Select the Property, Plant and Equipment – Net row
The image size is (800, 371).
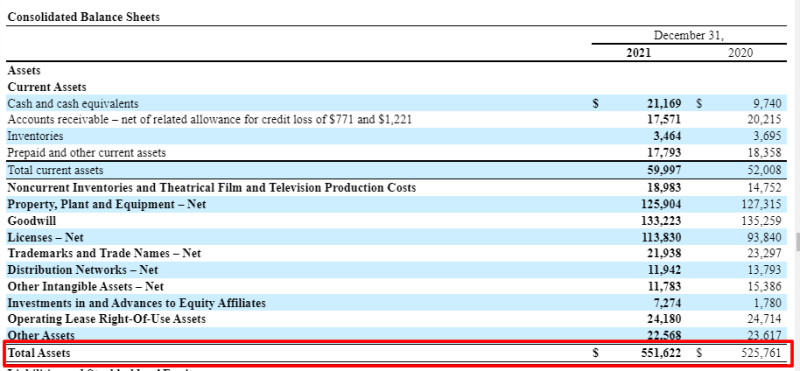click(396, 205)
